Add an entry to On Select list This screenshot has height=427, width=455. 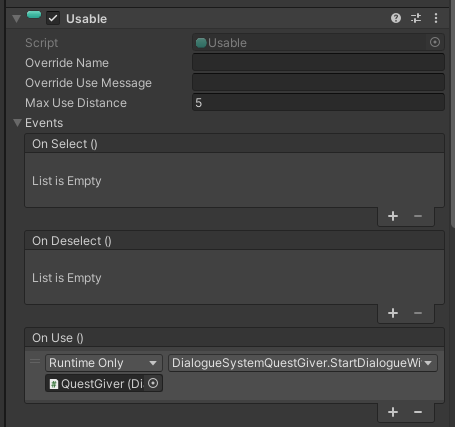[x=393, y=216]
